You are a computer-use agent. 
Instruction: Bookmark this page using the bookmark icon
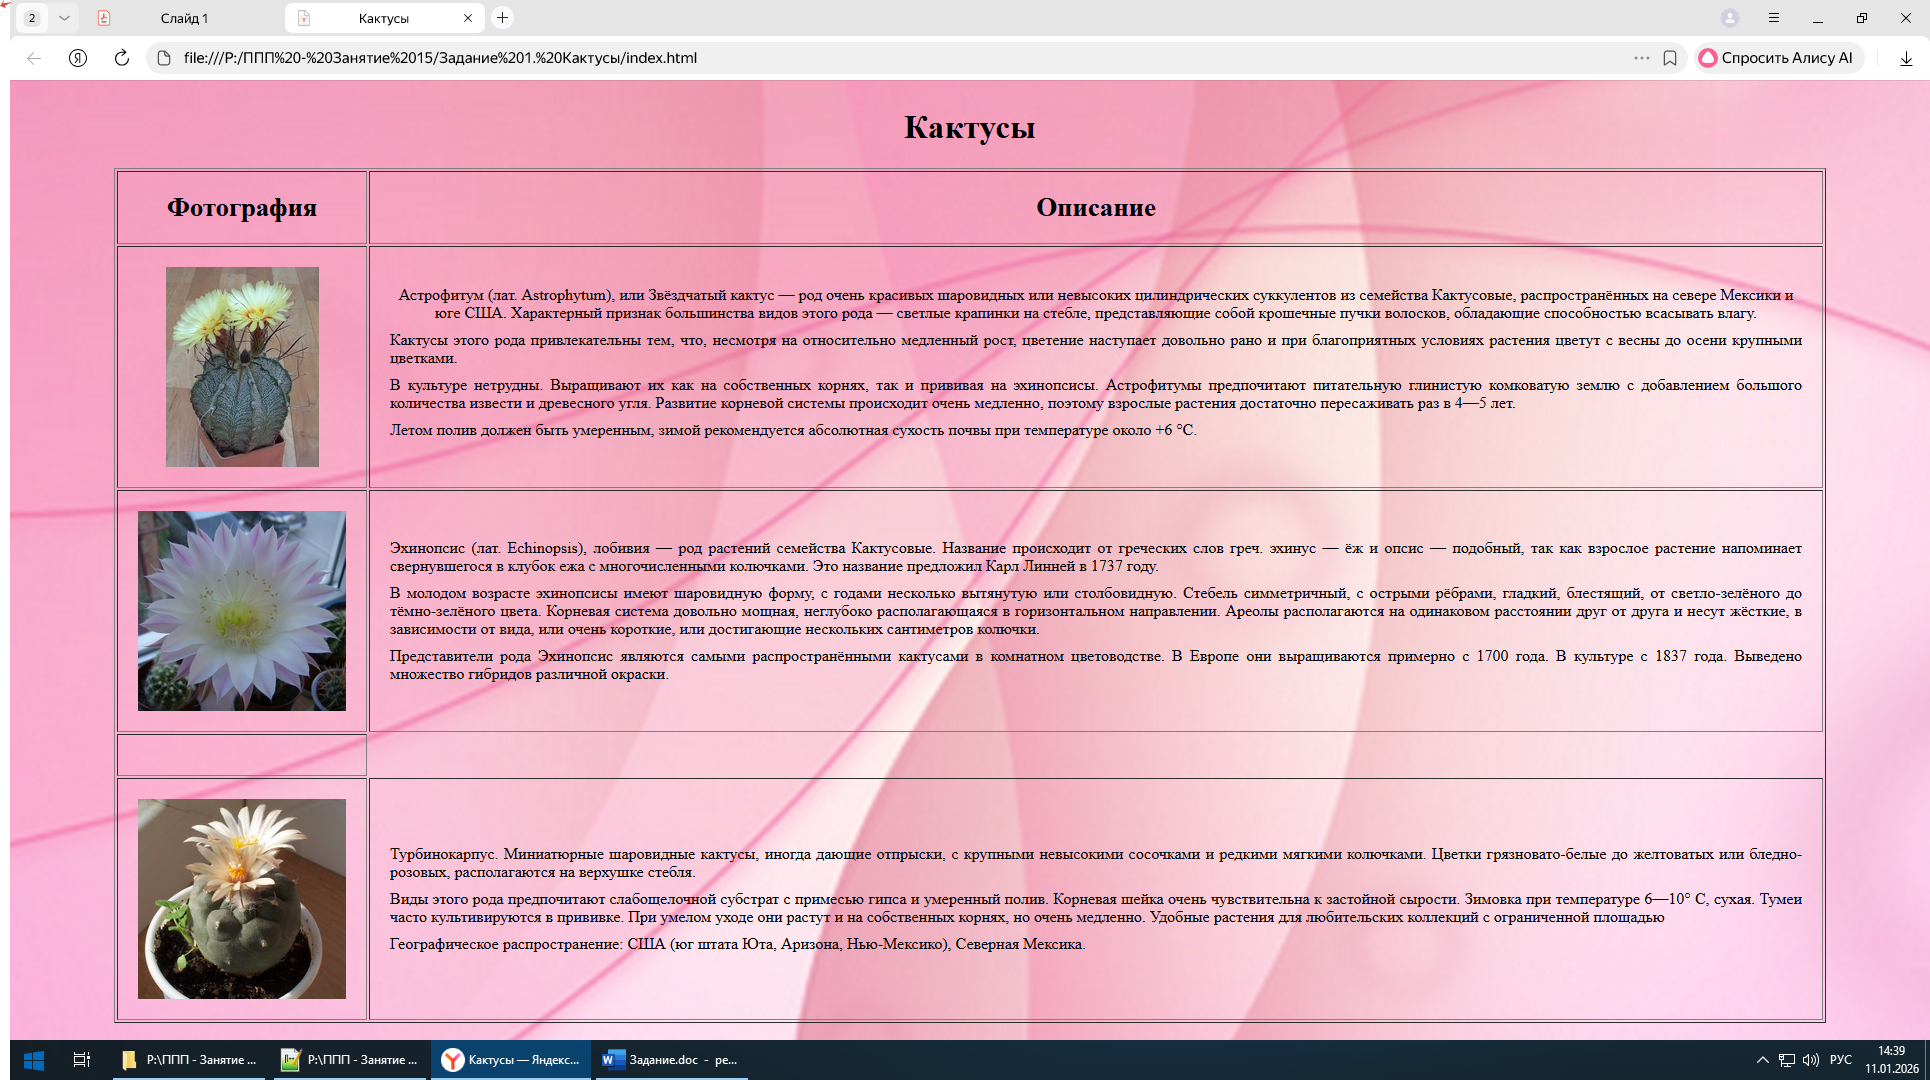[x=1670, y=58]
